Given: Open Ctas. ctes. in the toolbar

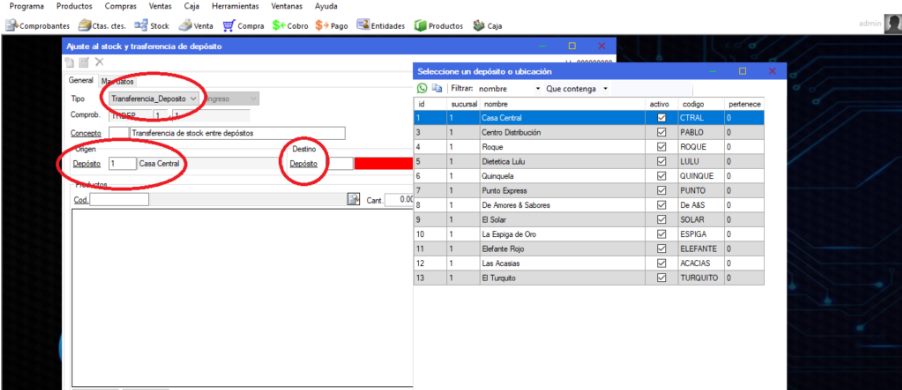Looking at the screenshot, I should [103, 26].
